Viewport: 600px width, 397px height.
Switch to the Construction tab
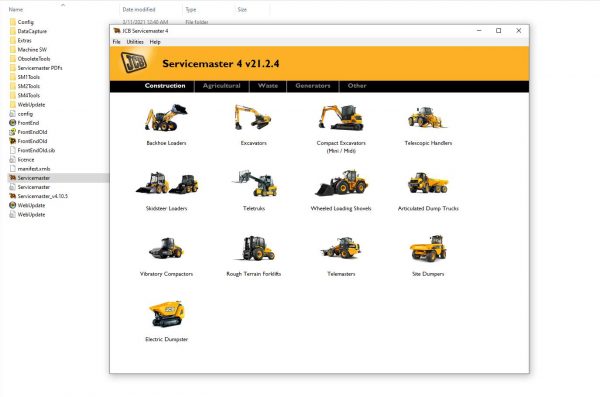pos(165,86)
